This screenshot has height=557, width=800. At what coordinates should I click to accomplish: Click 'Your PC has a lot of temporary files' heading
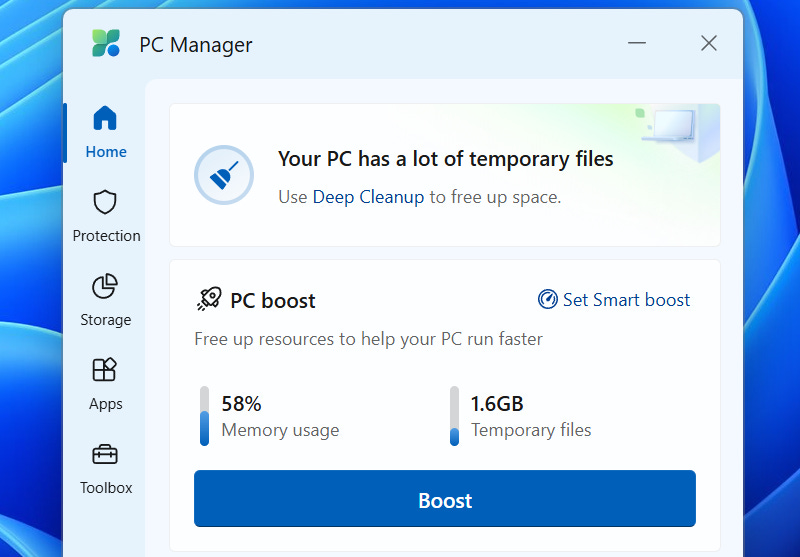pos(445,159)
